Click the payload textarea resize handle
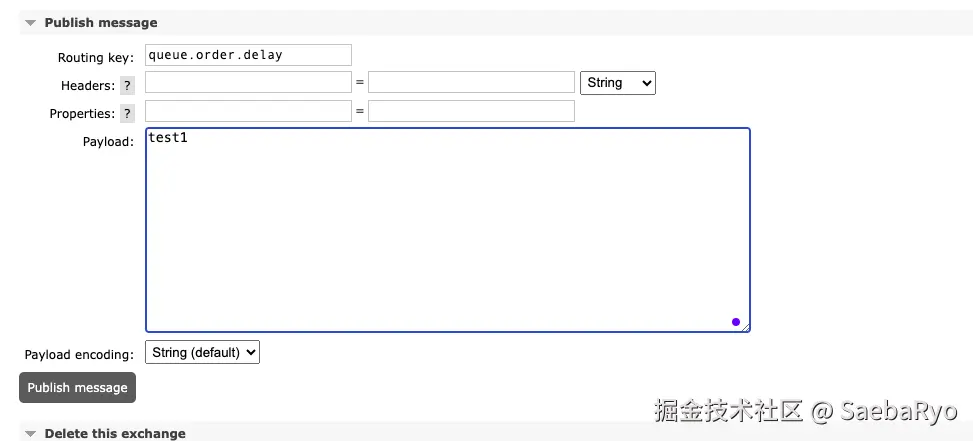 [745, 327]
